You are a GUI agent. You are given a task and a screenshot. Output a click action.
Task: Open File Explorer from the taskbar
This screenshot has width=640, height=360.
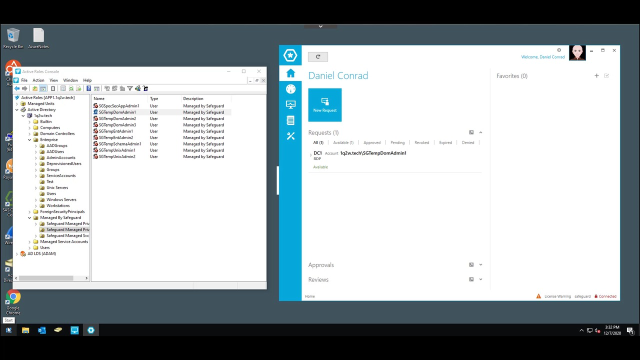[25, 330]
